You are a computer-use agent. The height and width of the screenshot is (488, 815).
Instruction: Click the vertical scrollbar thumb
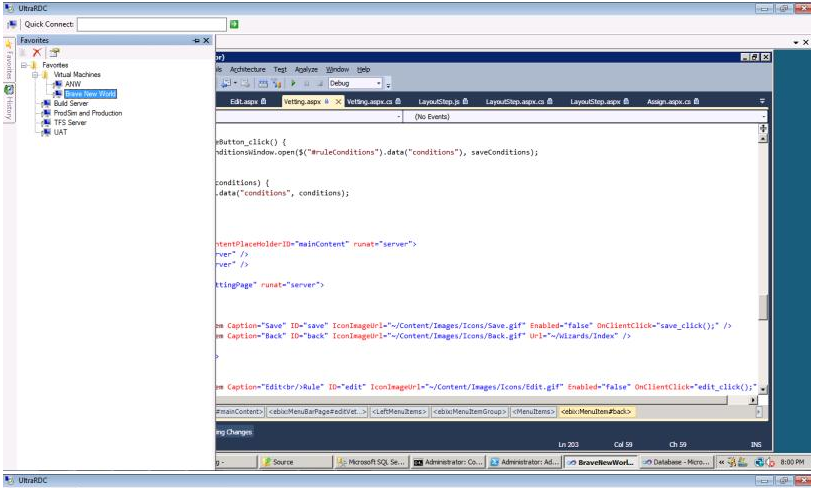coord(763,307)
